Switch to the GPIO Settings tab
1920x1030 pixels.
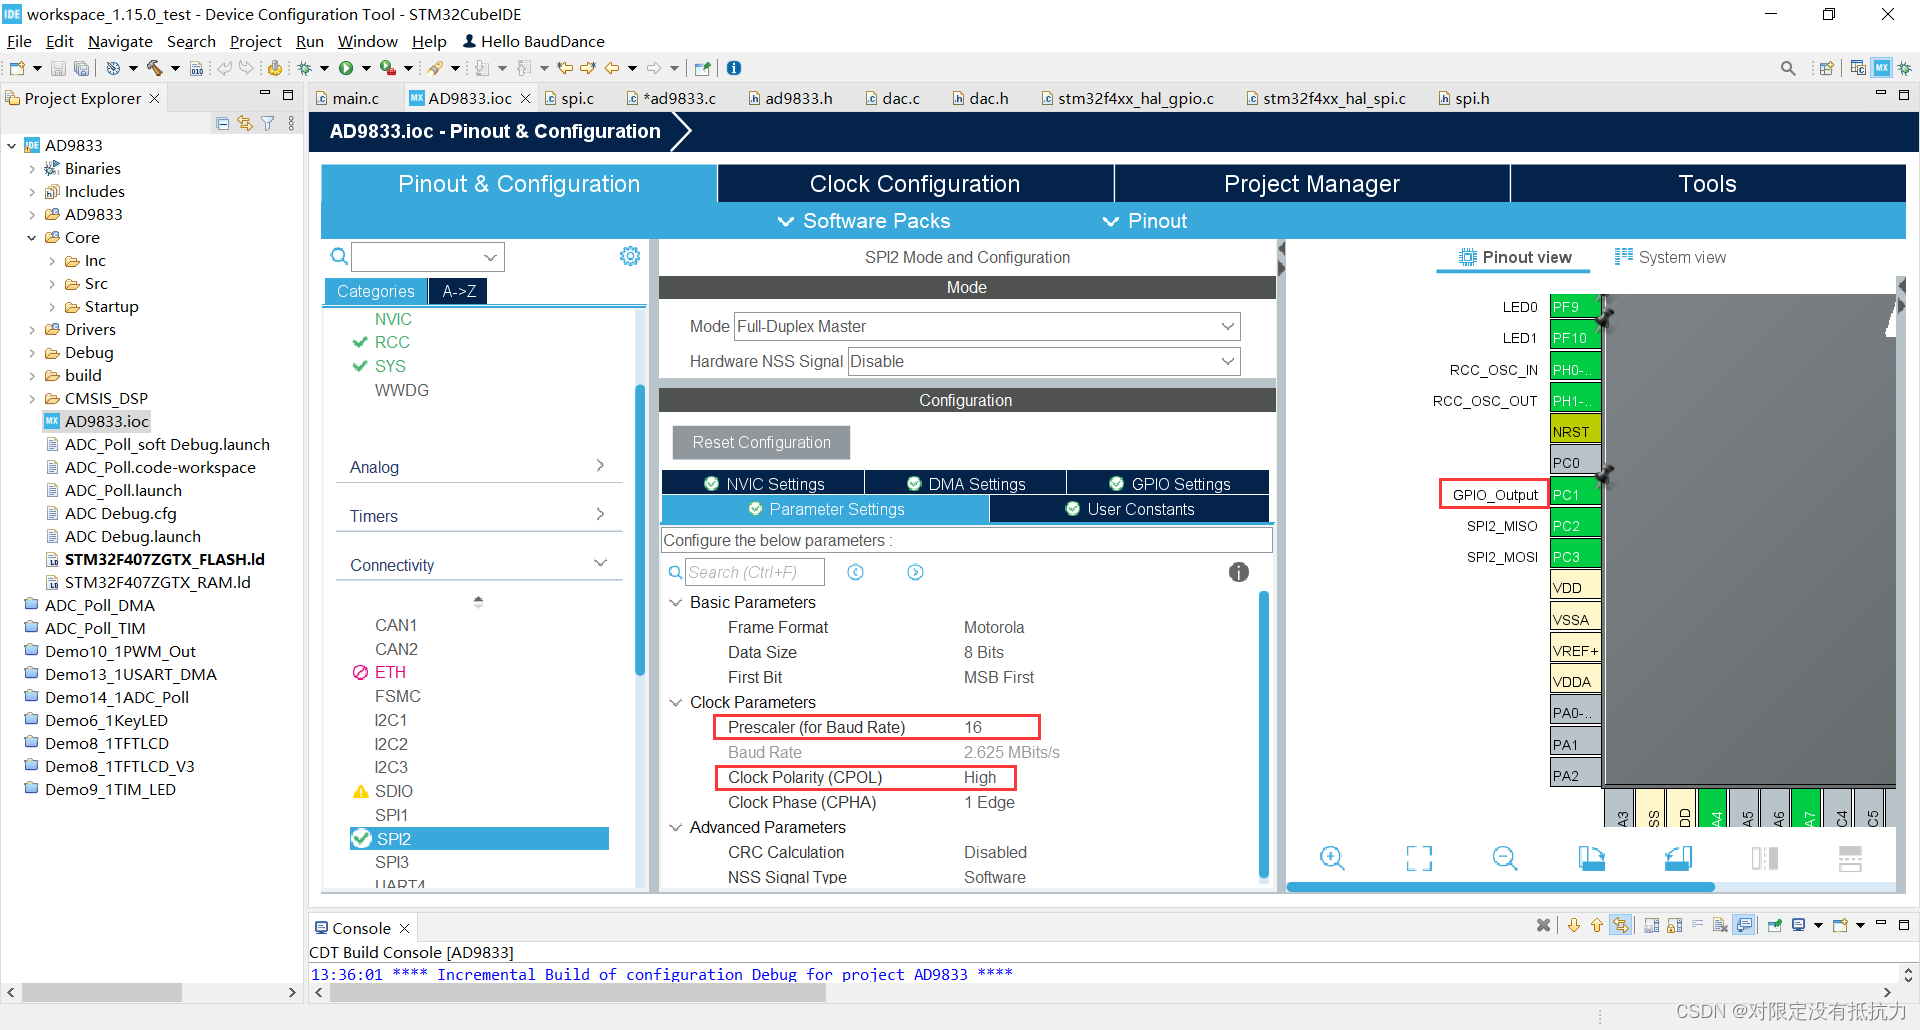point(1168,484)
